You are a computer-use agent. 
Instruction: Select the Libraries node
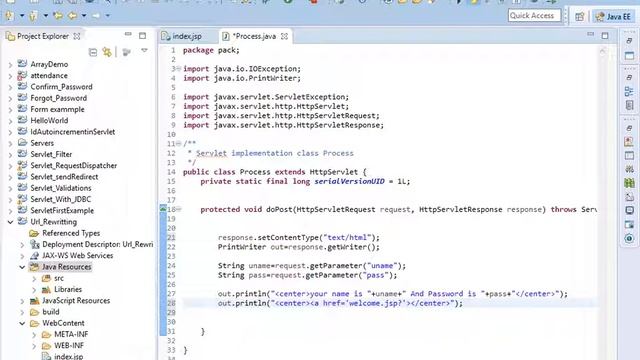click(68, 289)
